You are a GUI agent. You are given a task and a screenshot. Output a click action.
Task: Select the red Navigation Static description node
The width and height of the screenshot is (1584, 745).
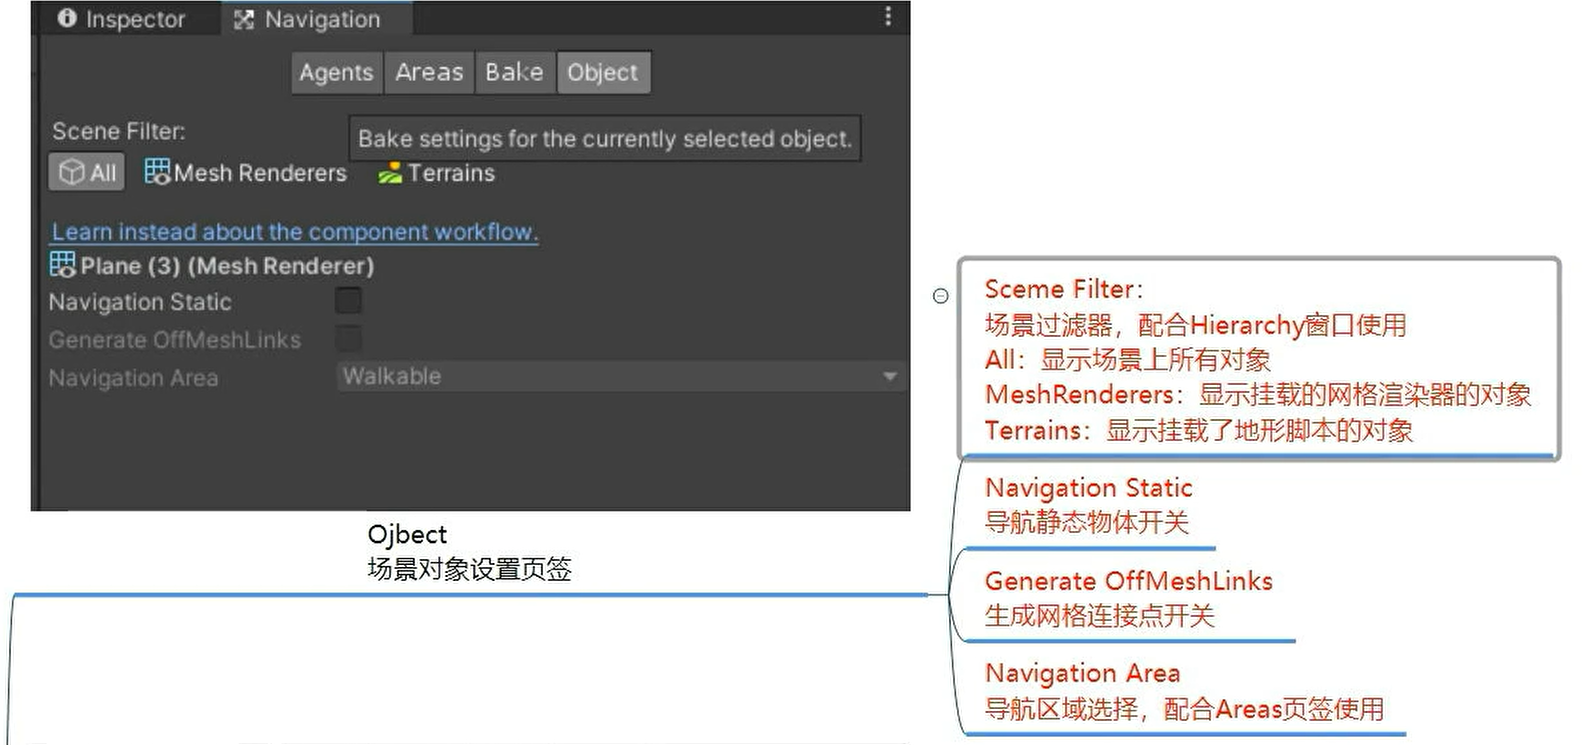click(1088, 505)
